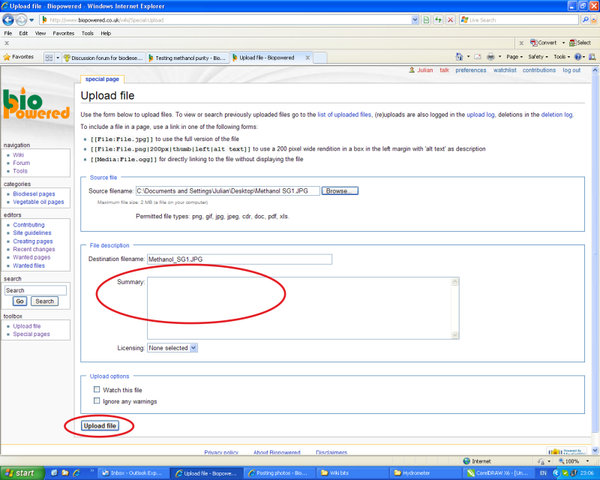Open the list of uploaded files link
The image size is (600, 480).
tap(344, 116)
